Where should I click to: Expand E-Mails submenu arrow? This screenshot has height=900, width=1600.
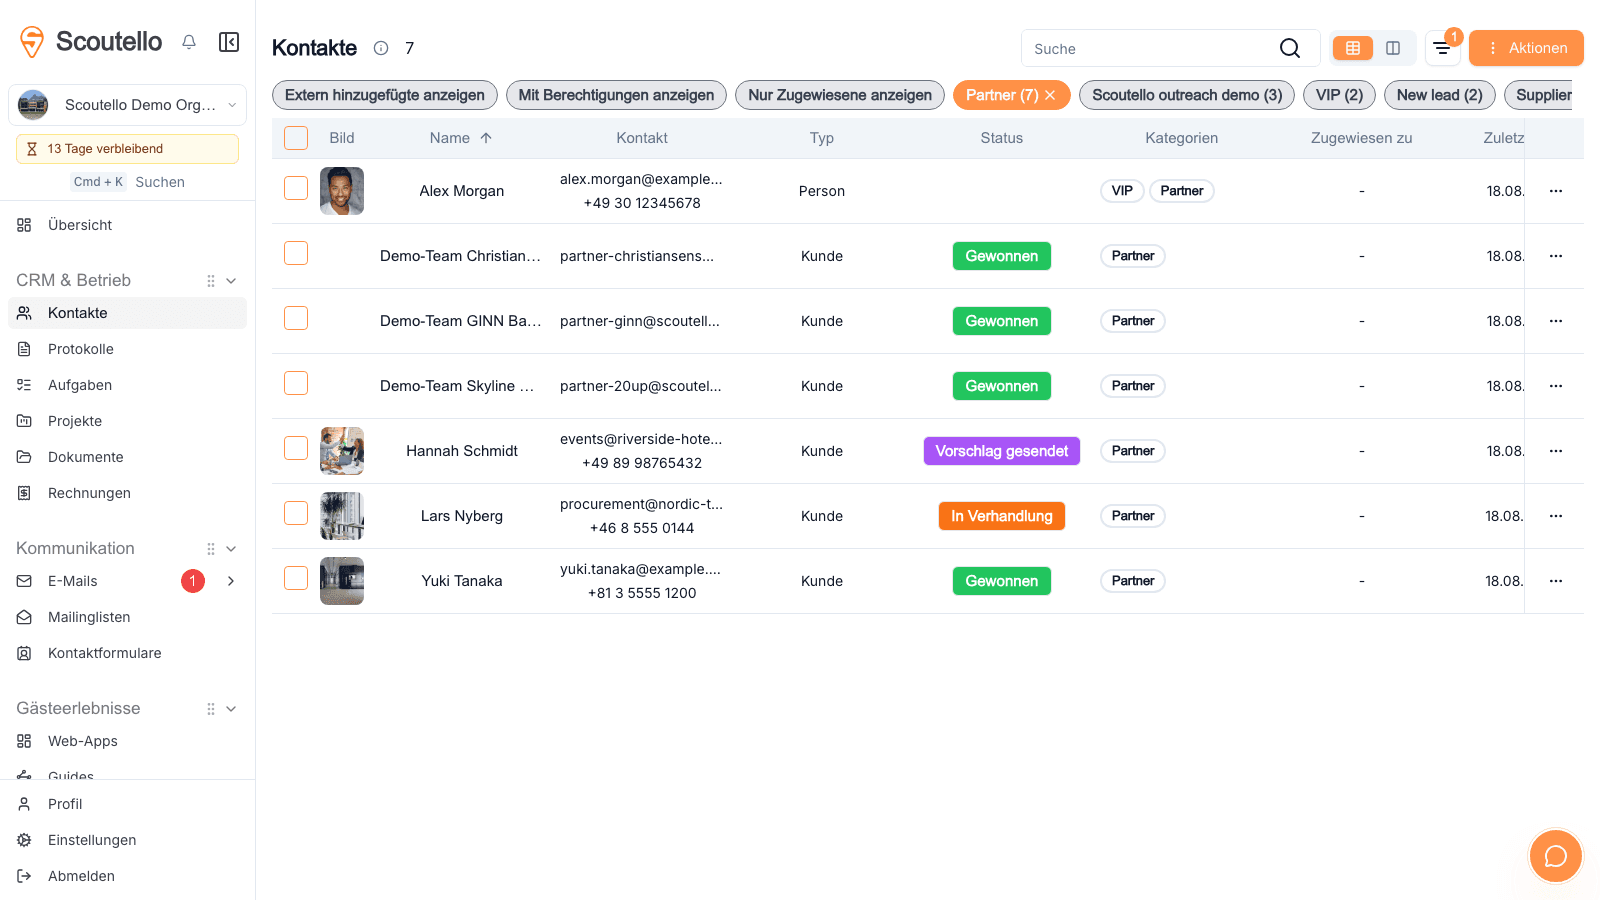[x=231, y=581]
